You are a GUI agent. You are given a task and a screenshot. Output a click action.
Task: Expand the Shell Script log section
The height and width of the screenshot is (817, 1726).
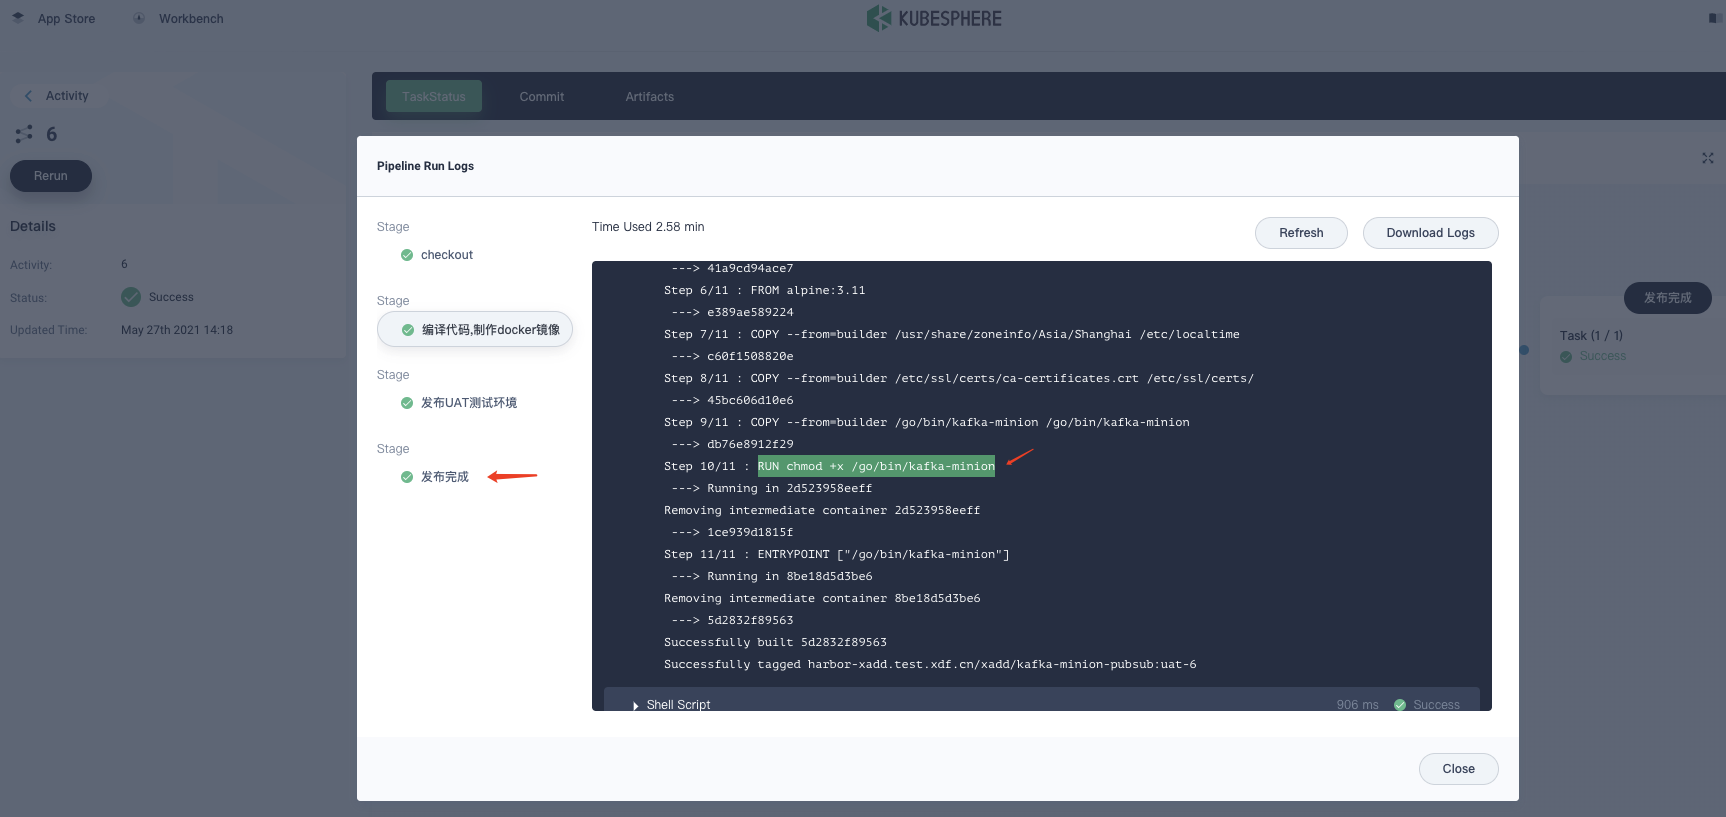636,706
